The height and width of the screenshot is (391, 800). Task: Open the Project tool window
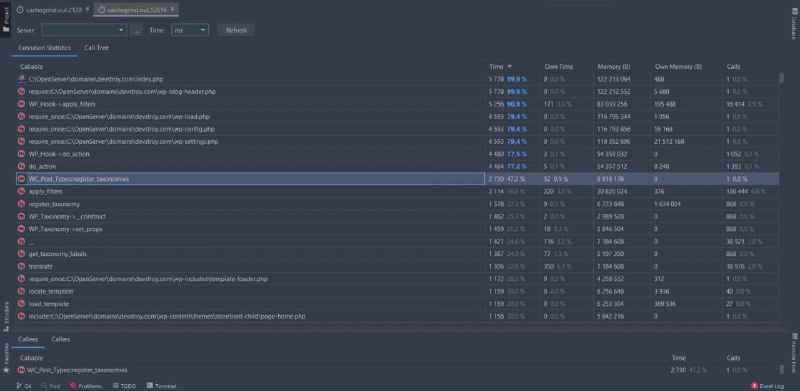(x=6, y=19)
